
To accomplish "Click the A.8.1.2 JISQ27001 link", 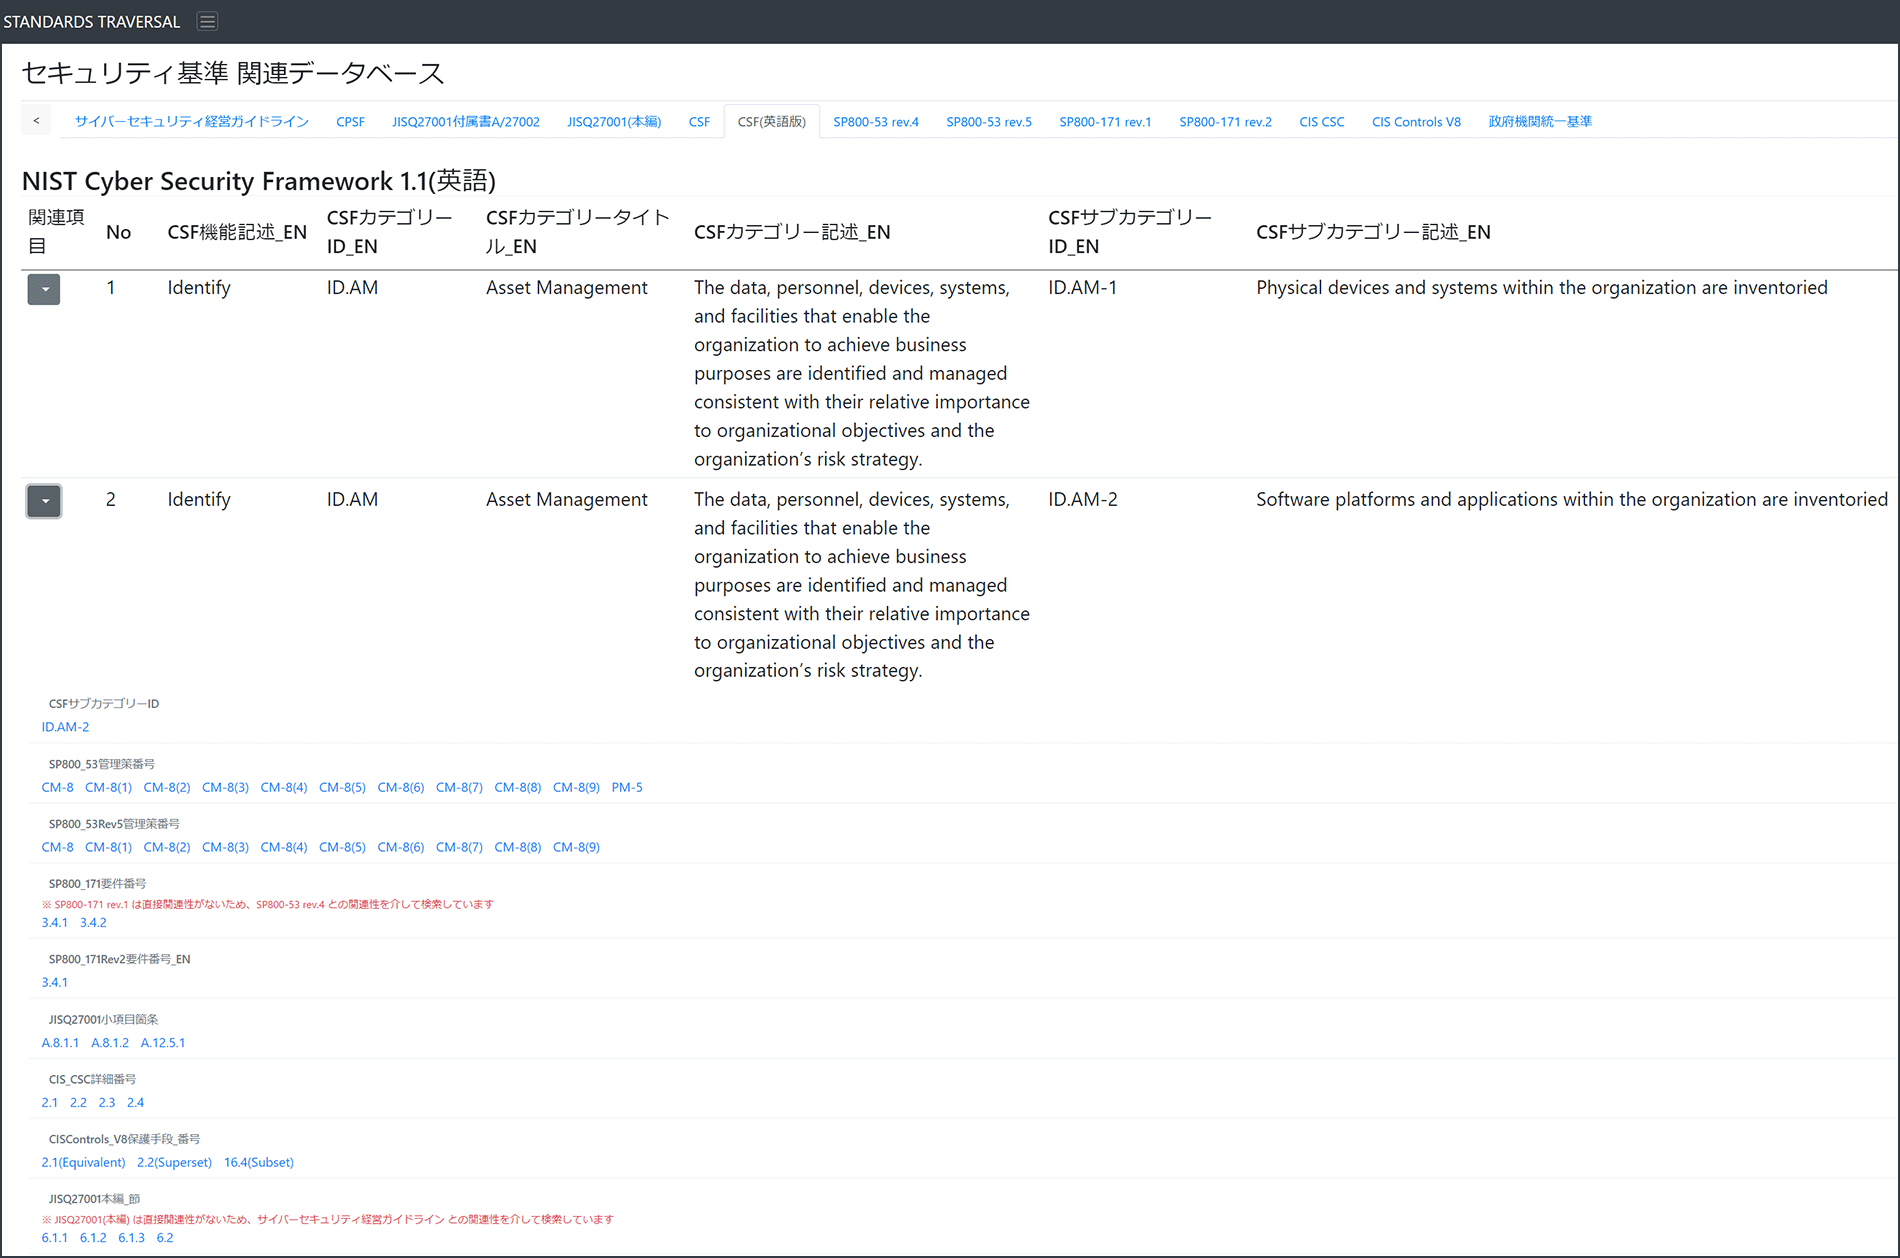I will click(110, 1042).
